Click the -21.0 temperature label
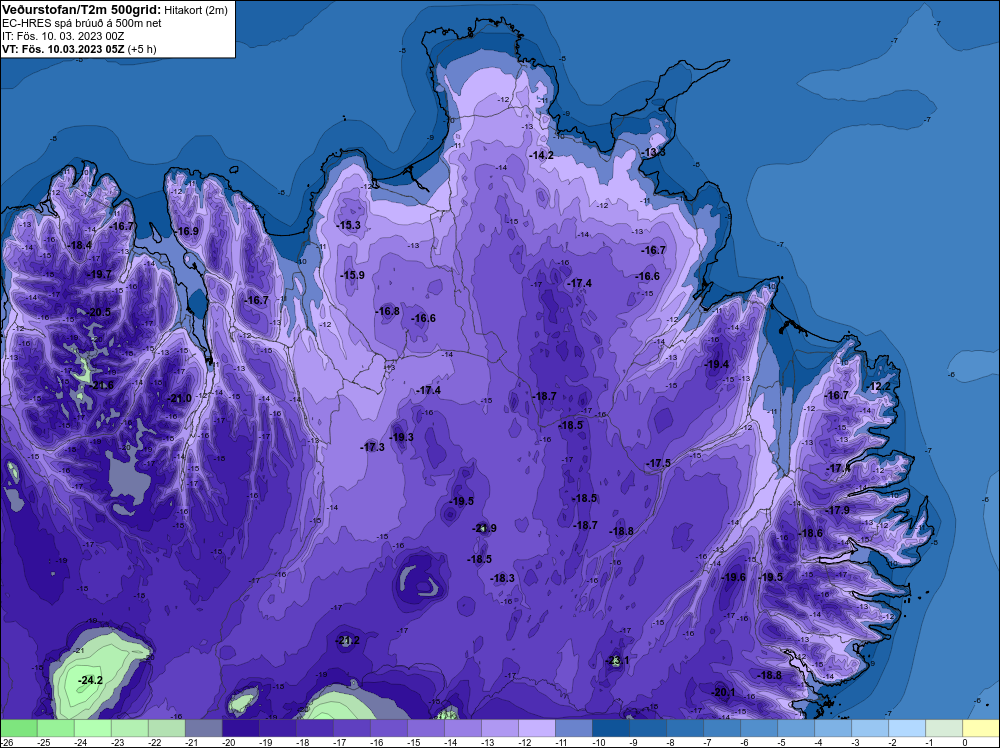The image size is (1000, 748). [x=179, y=399]
